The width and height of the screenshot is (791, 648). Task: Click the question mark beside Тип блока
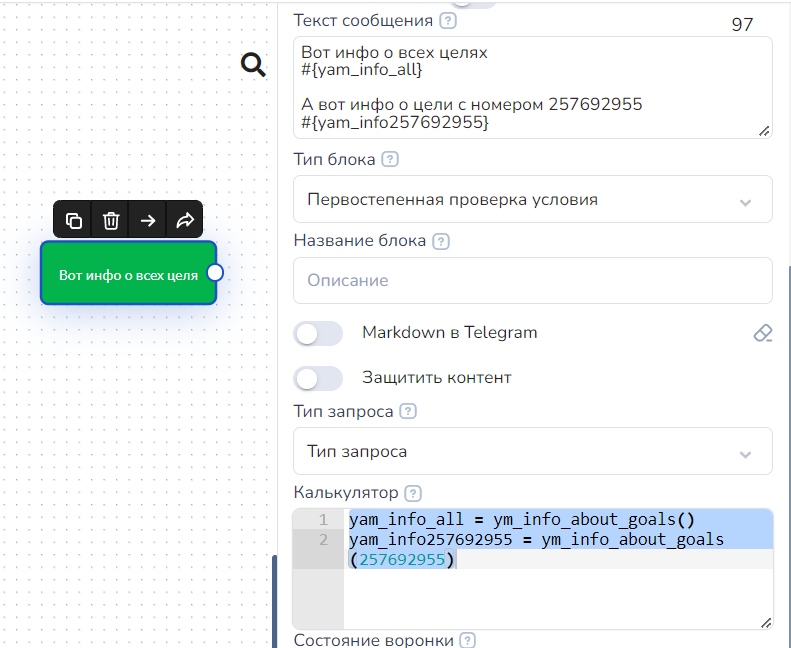click(x=390, y=160)
